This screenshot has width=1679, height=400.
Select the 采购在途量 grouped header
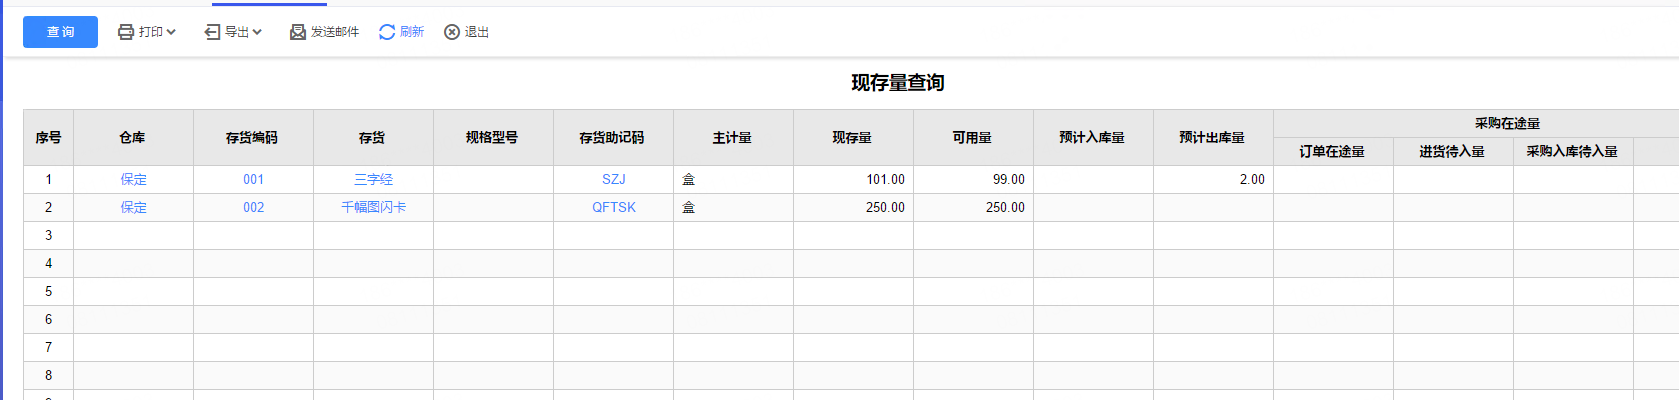1508,123
